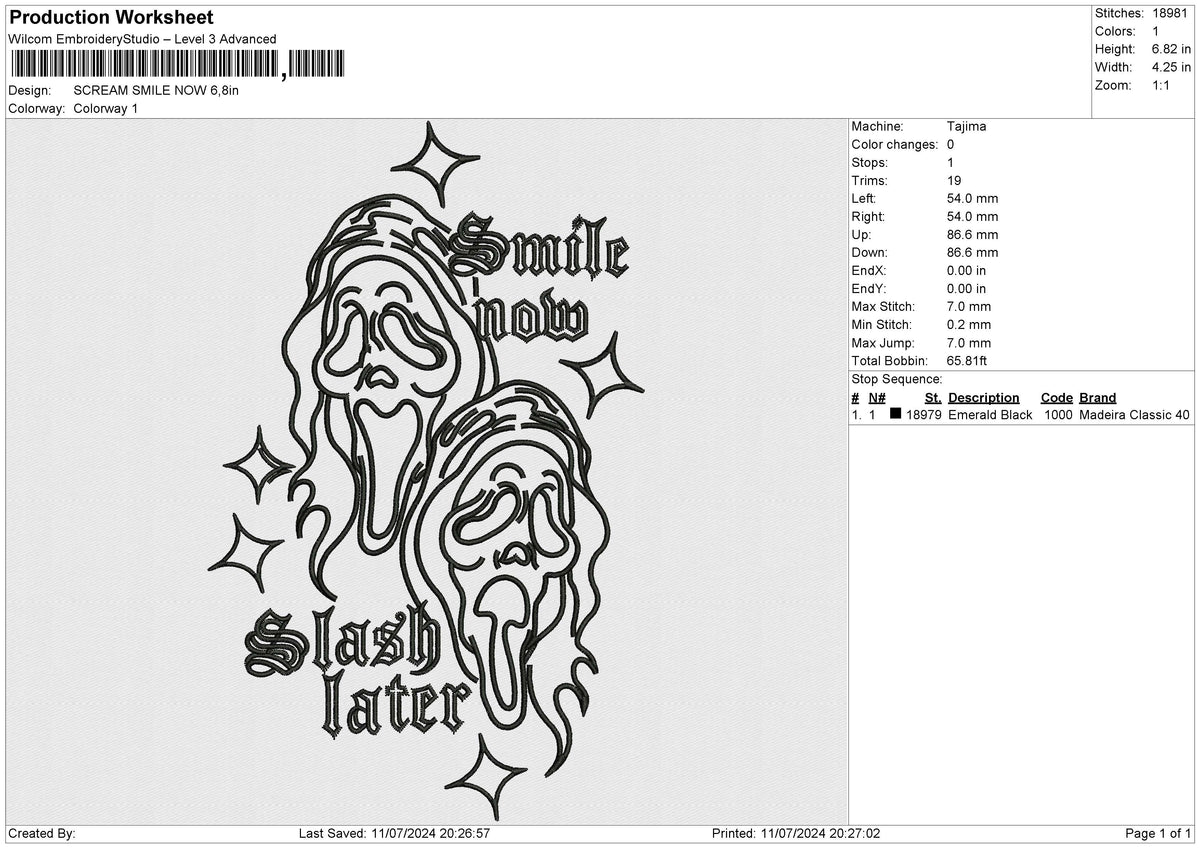Click the "EndX:" label
The image size is (1200, 848).
click(x=868, y=270)
